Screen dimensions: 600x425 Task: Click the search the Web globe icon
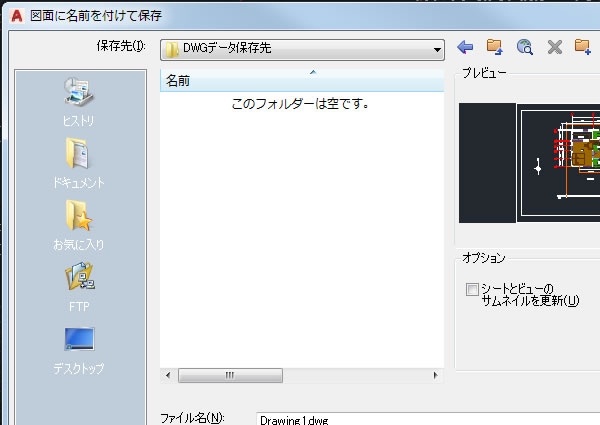(x=525, y=47)
